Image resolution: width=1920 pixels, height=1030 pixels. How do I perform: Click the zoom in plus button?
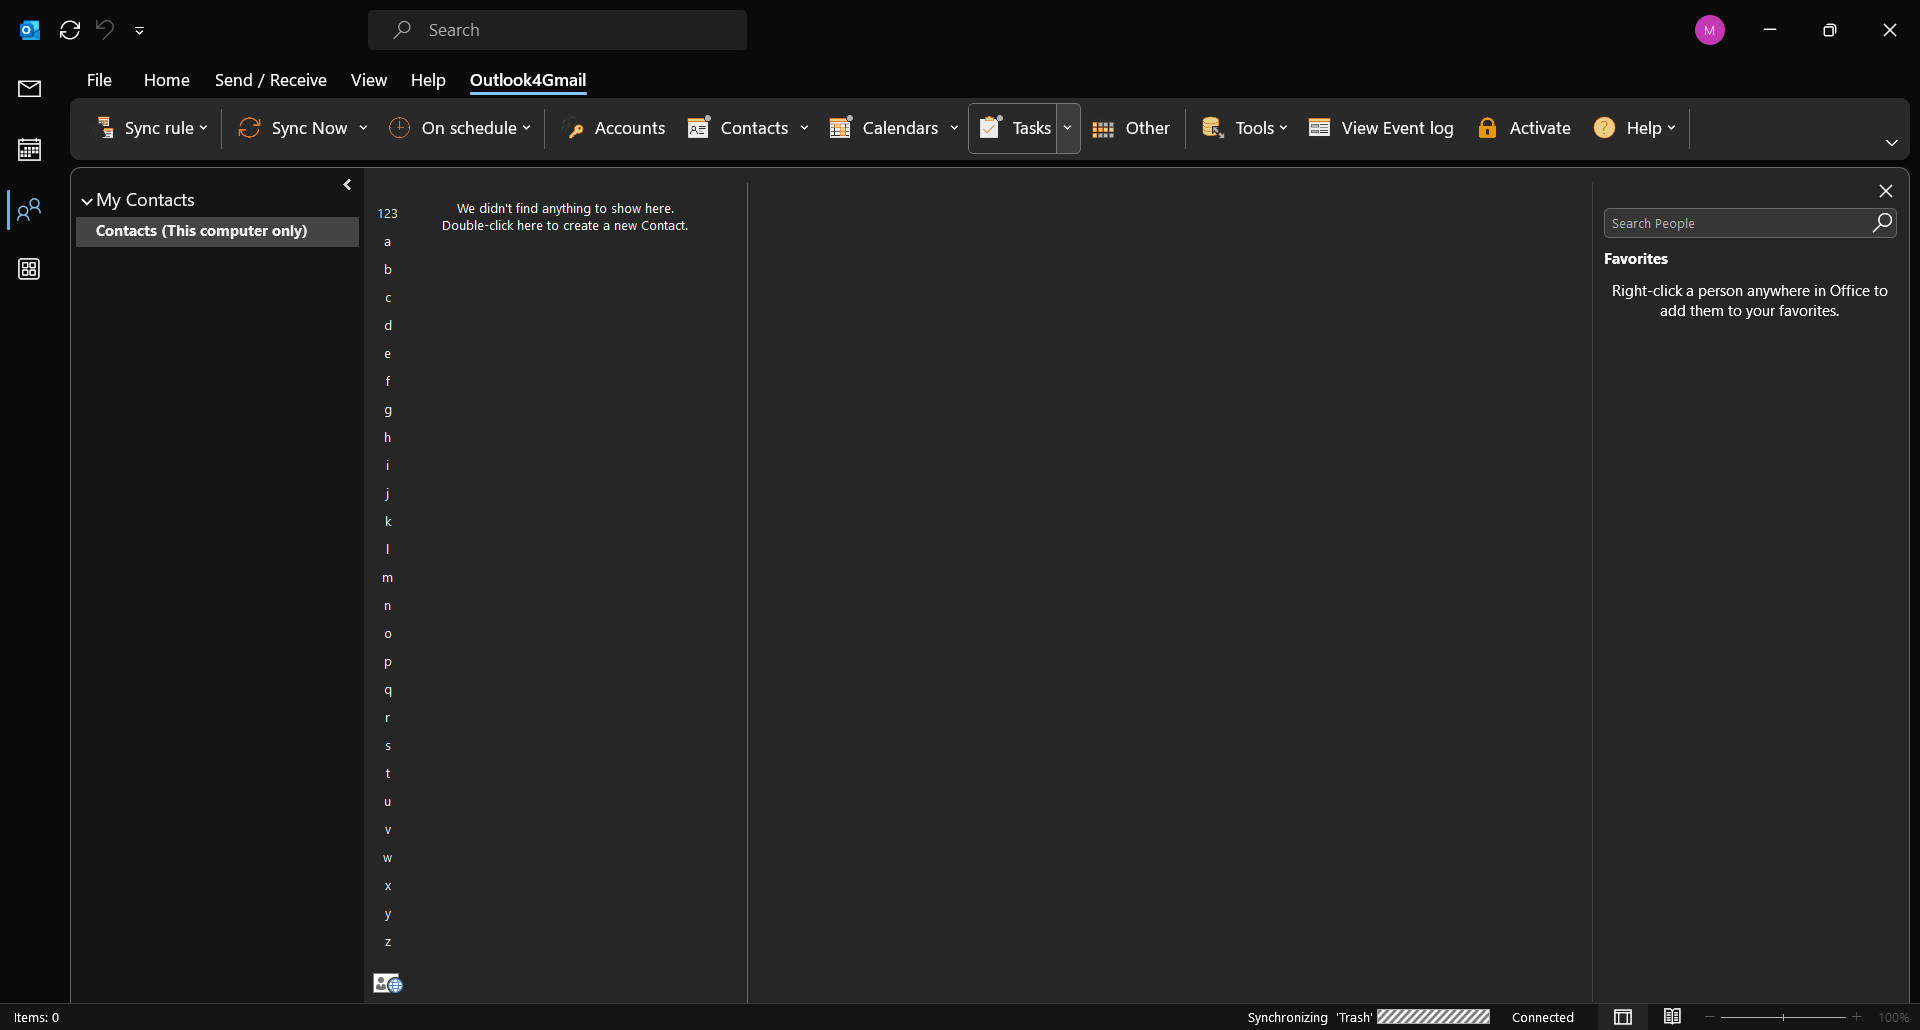pyautogui.click(x=1857, y=1017)
